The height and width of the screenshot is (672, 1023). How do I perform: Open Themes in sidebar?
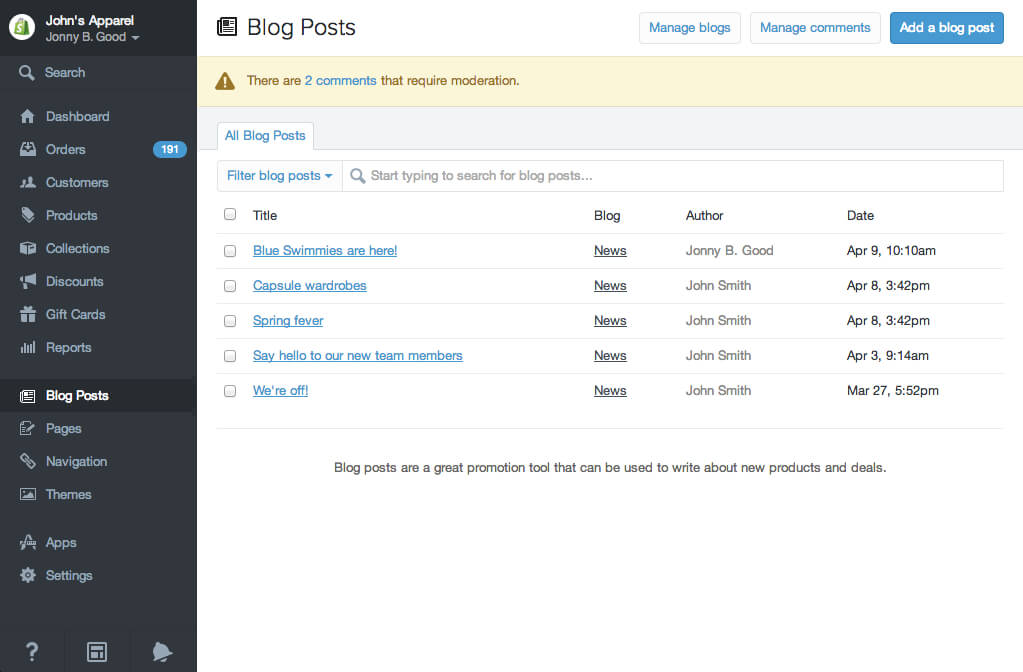click(68, 495)
